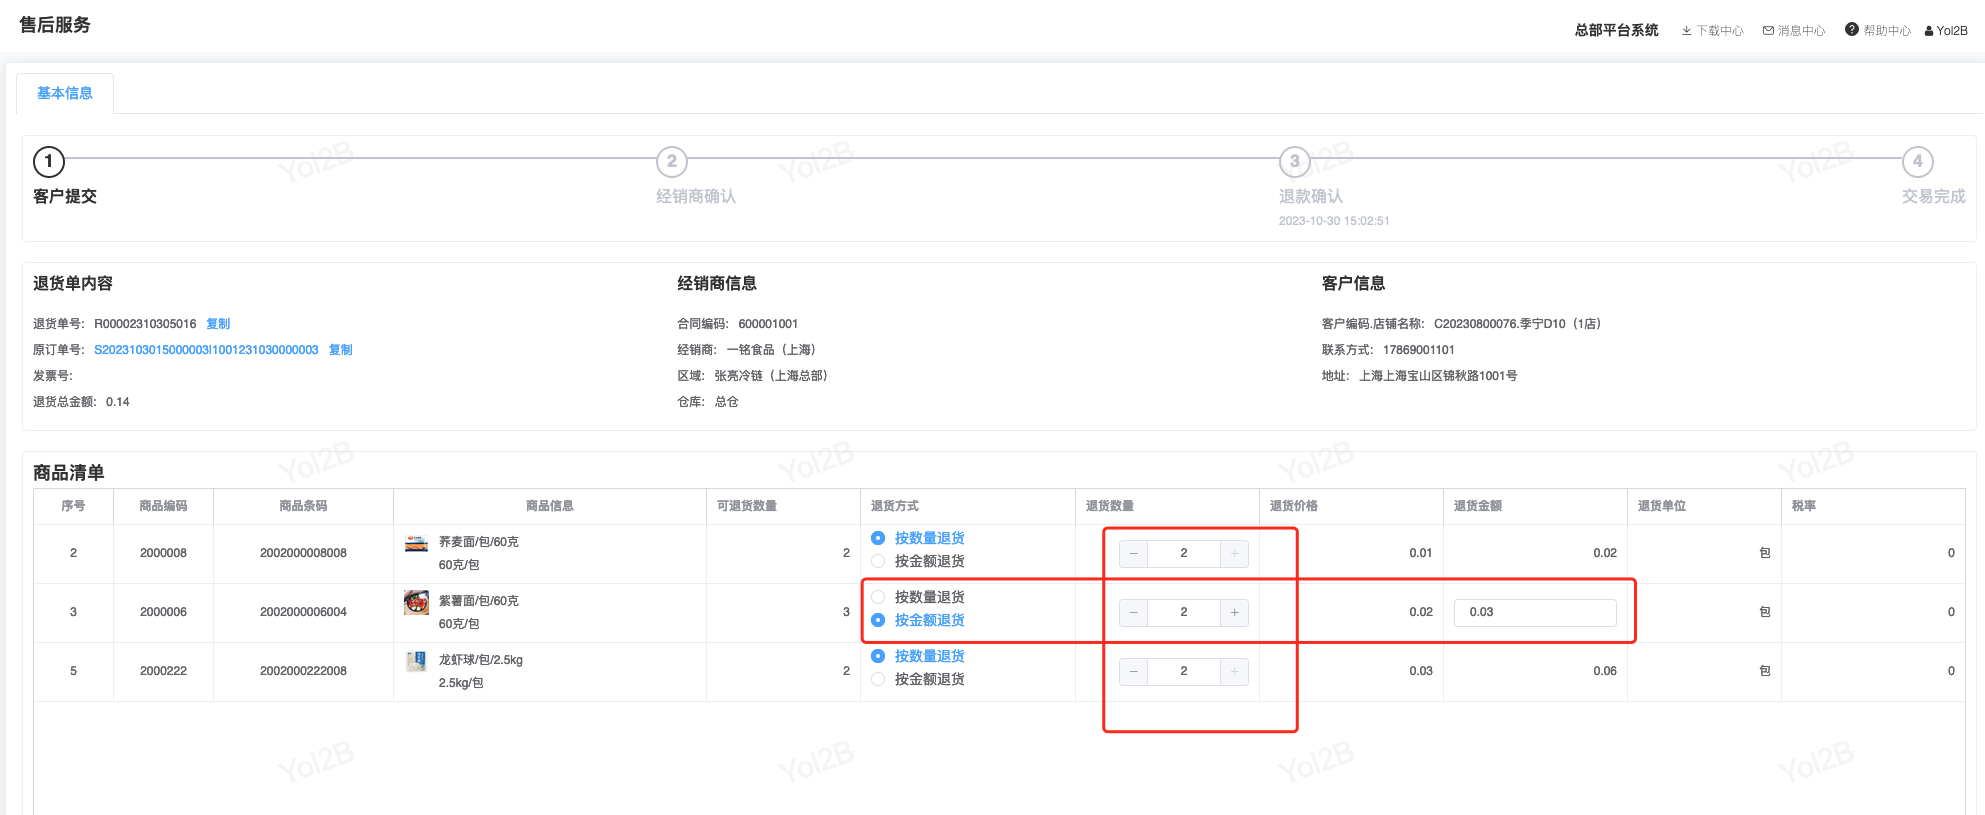The width and height of the screenshot is (1985, 815).
Task: Click barcode 2002000008008 cell
Action: click(303, 553)
